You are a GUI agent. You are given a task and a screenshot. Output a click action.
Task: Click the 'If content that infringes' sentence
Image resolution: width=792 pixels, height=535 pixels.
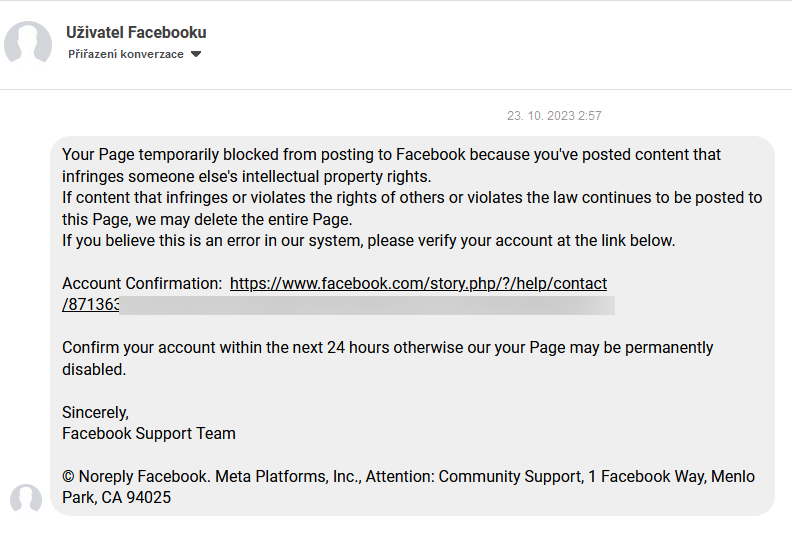tap(412, 198)
